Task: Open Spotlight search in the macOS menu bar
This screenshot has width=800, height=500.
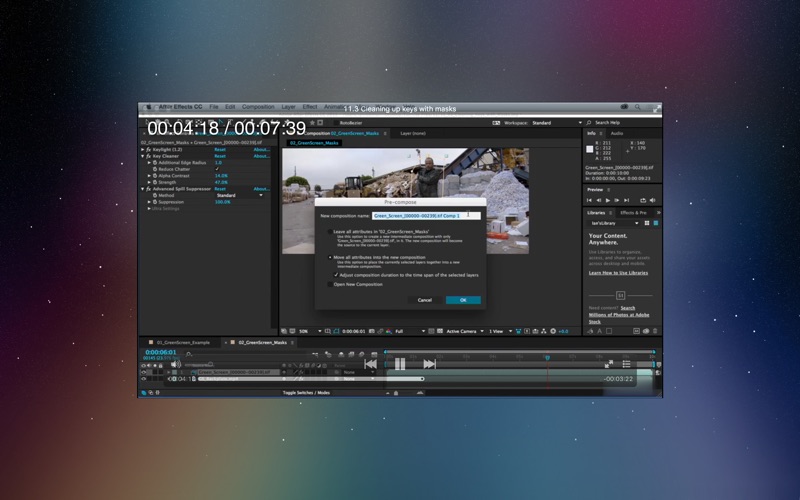Action: (x=638, y=107)
